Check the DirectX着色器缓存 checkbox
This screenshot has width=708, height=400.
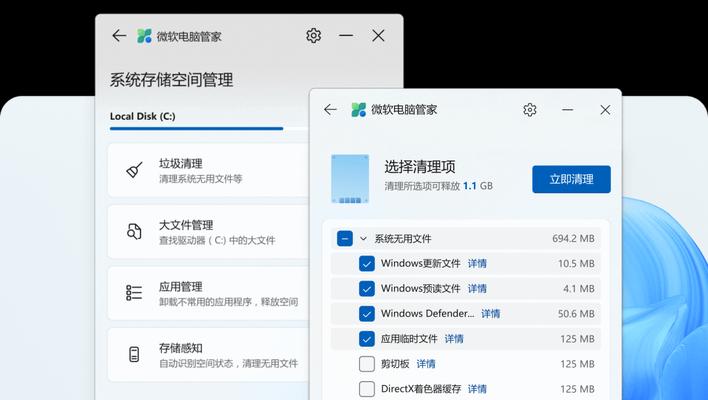point(367,389)
